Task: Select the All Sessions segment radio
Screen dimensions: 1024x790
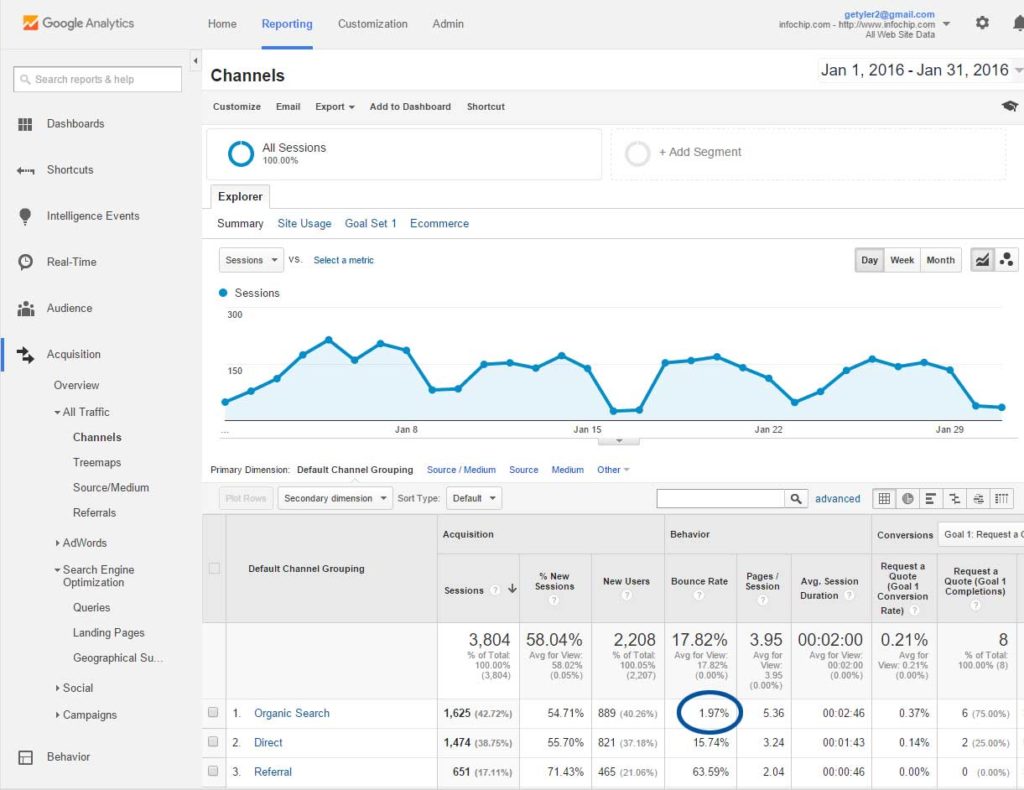Action: point(238,152)
